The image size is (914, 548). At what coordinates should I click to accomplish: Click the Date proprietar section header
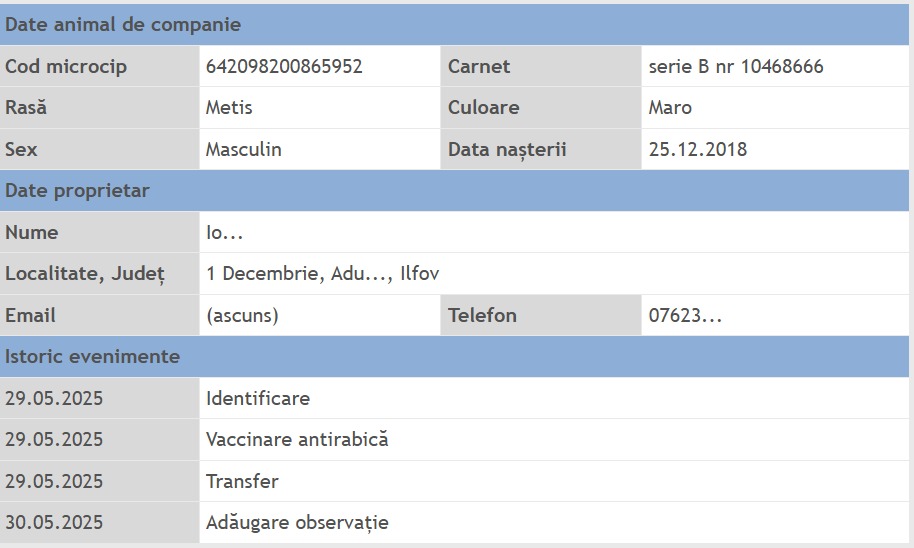tap(77, 191)
